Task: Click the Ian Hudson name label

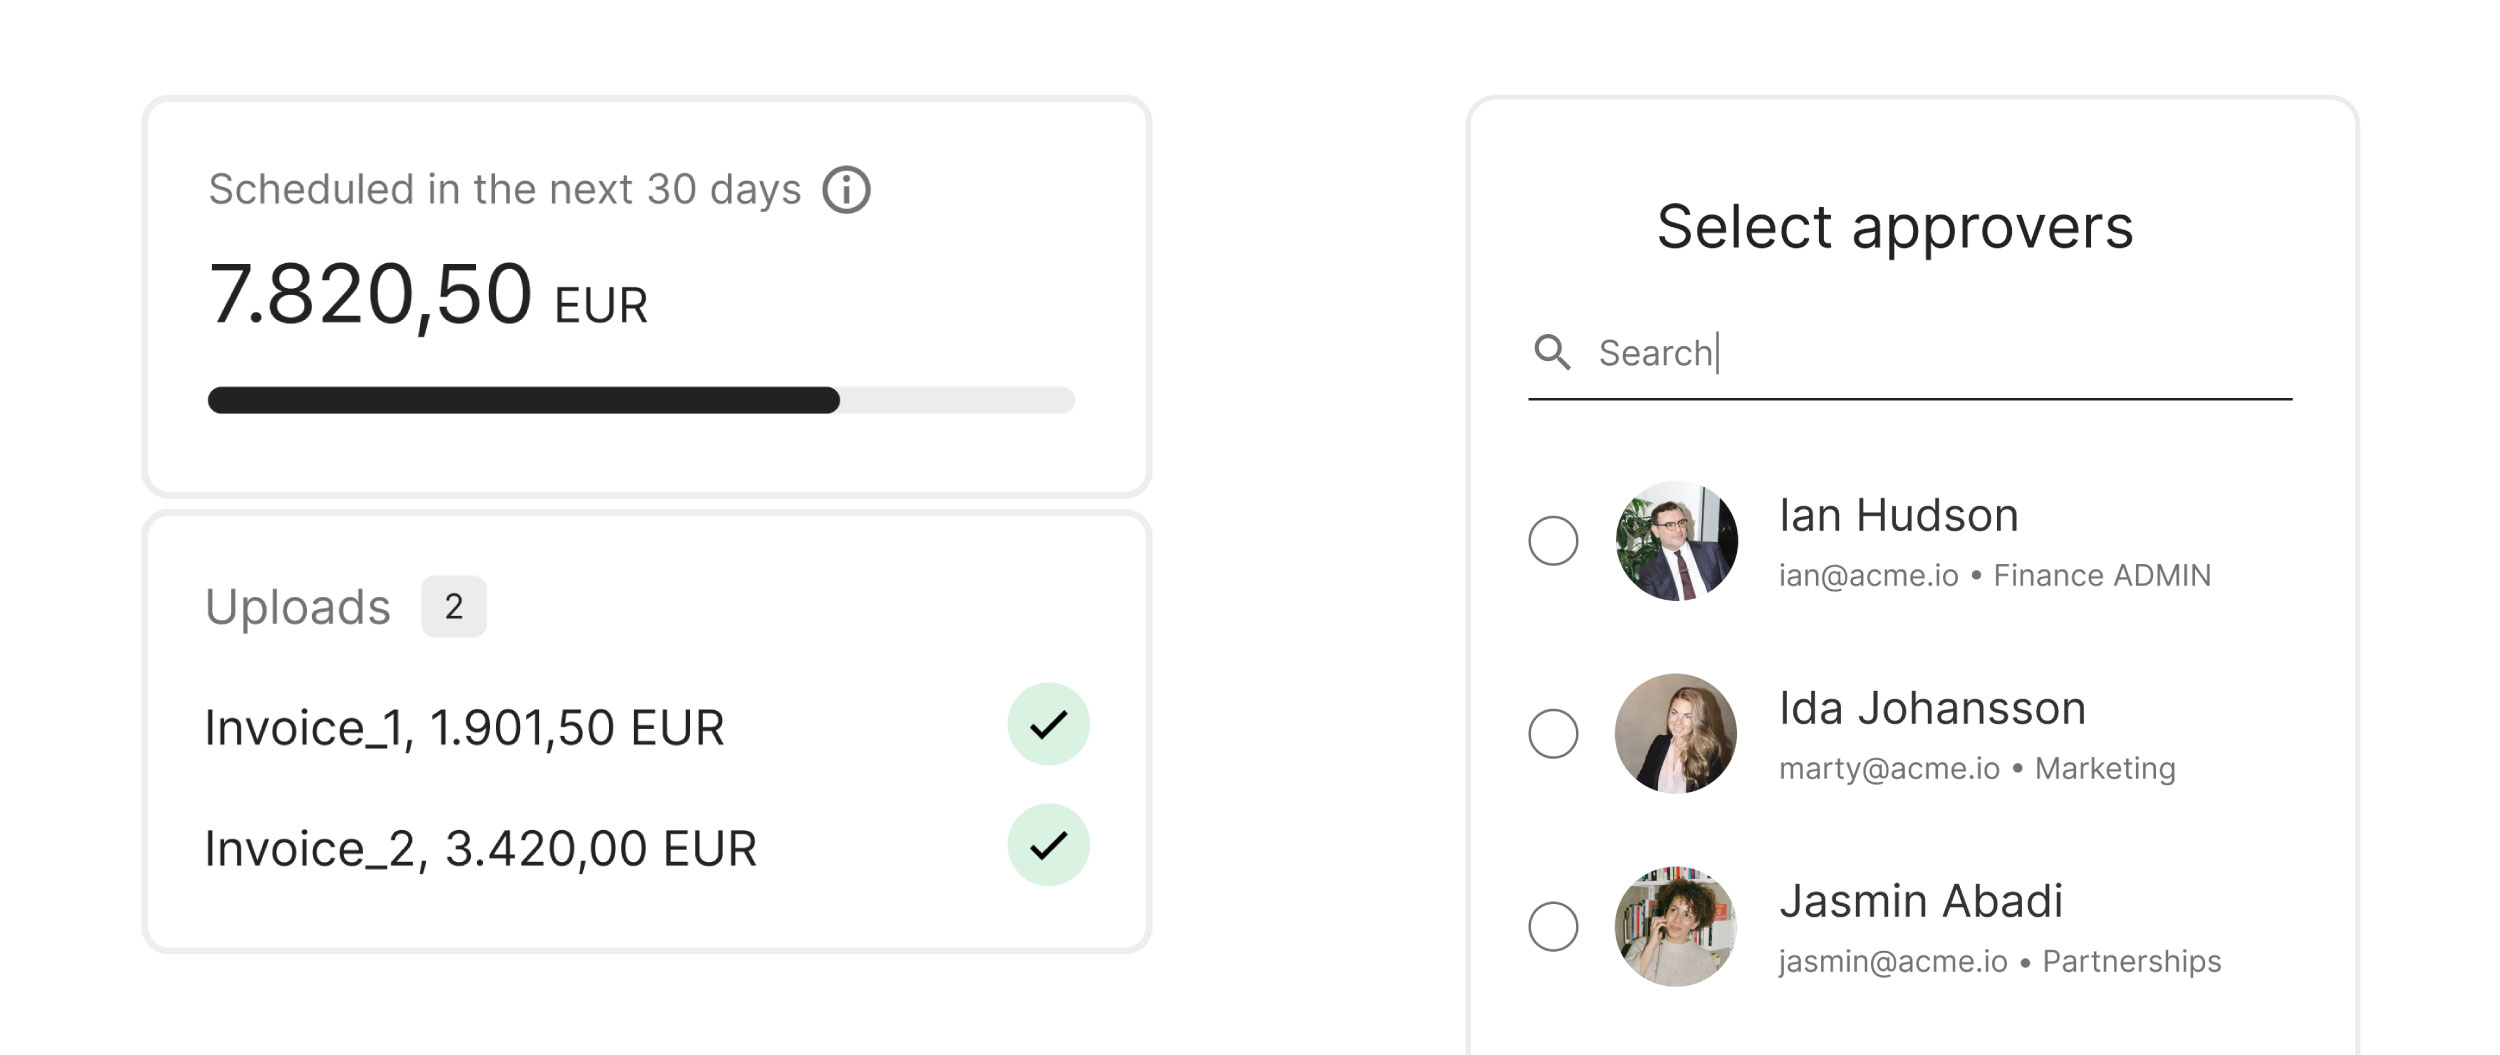Action: coord(1898,516)
